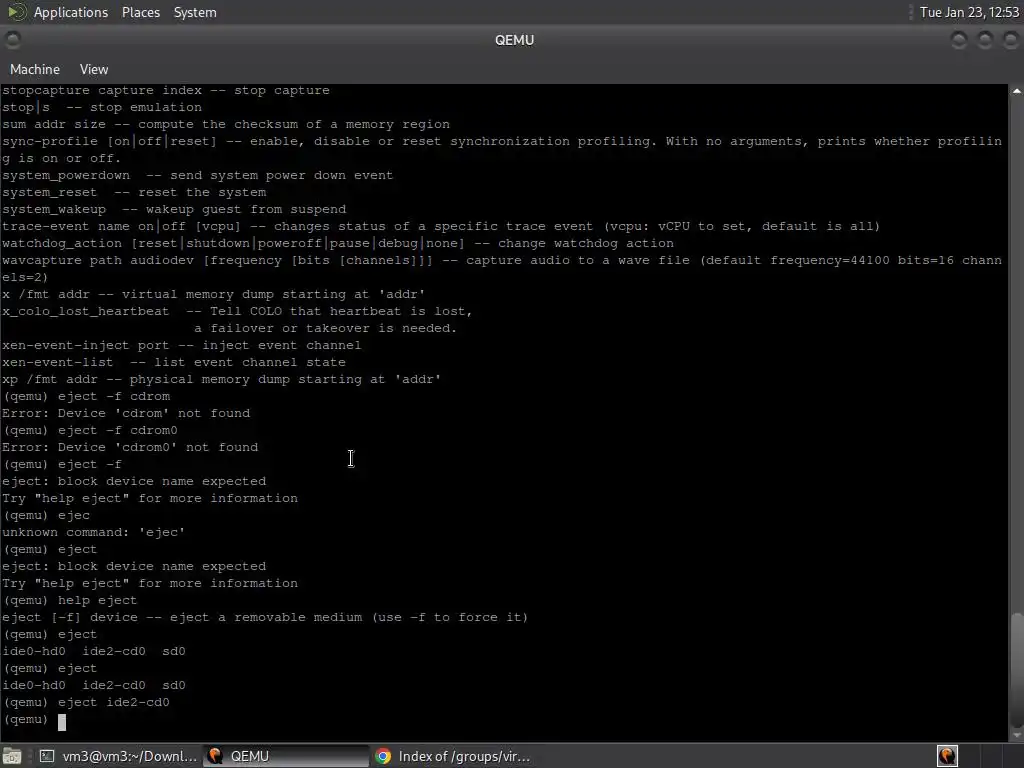Click the QEMU icon in taskbar entry

pos(215,756)
